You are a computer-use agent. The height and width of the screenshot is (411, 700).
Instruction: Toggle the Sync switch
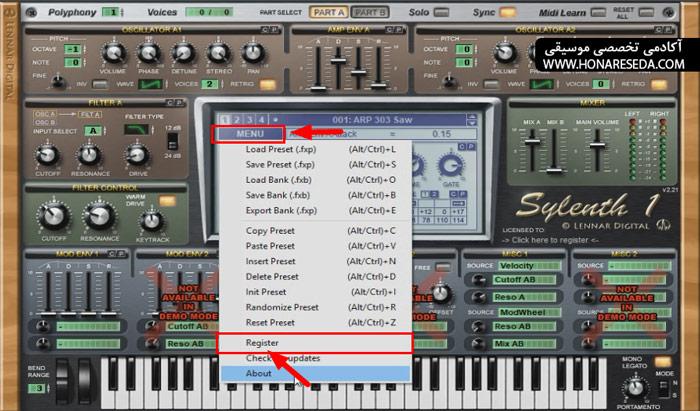tap(508, 12)
